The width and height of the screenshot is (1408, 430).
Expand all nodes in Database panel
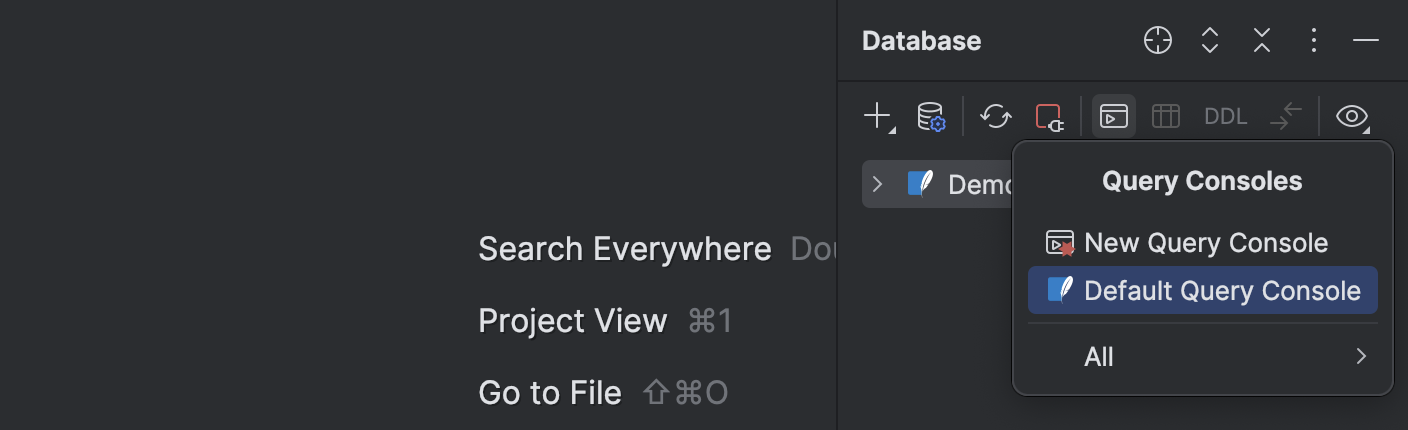click(x=1210, y=41)
